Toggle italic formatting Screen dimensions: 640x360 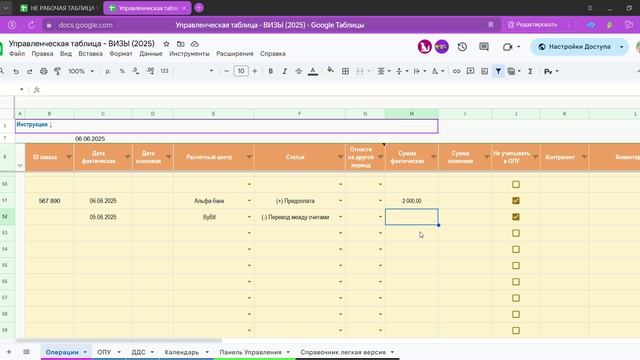[284, 71]
